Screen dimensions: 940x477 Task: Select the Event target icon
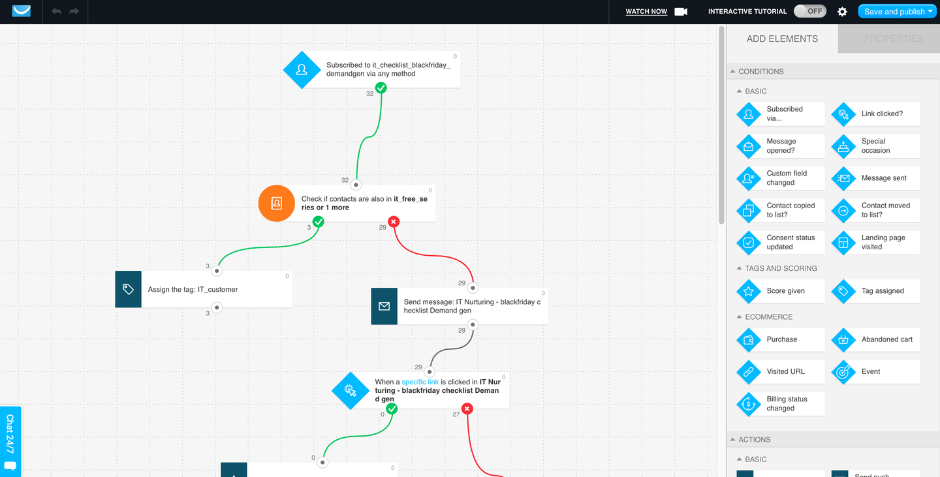tap(843, 372)
